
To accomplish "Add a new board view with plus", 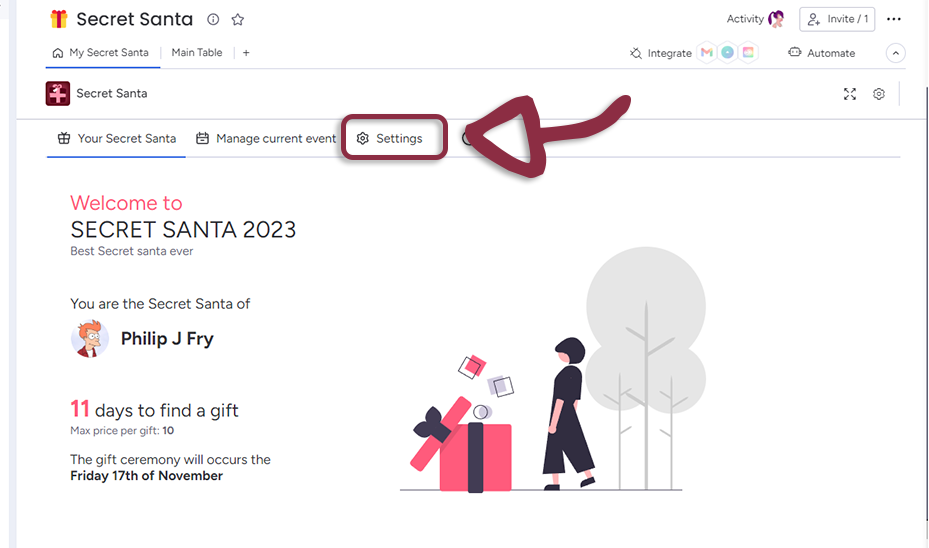I will 246,53.
